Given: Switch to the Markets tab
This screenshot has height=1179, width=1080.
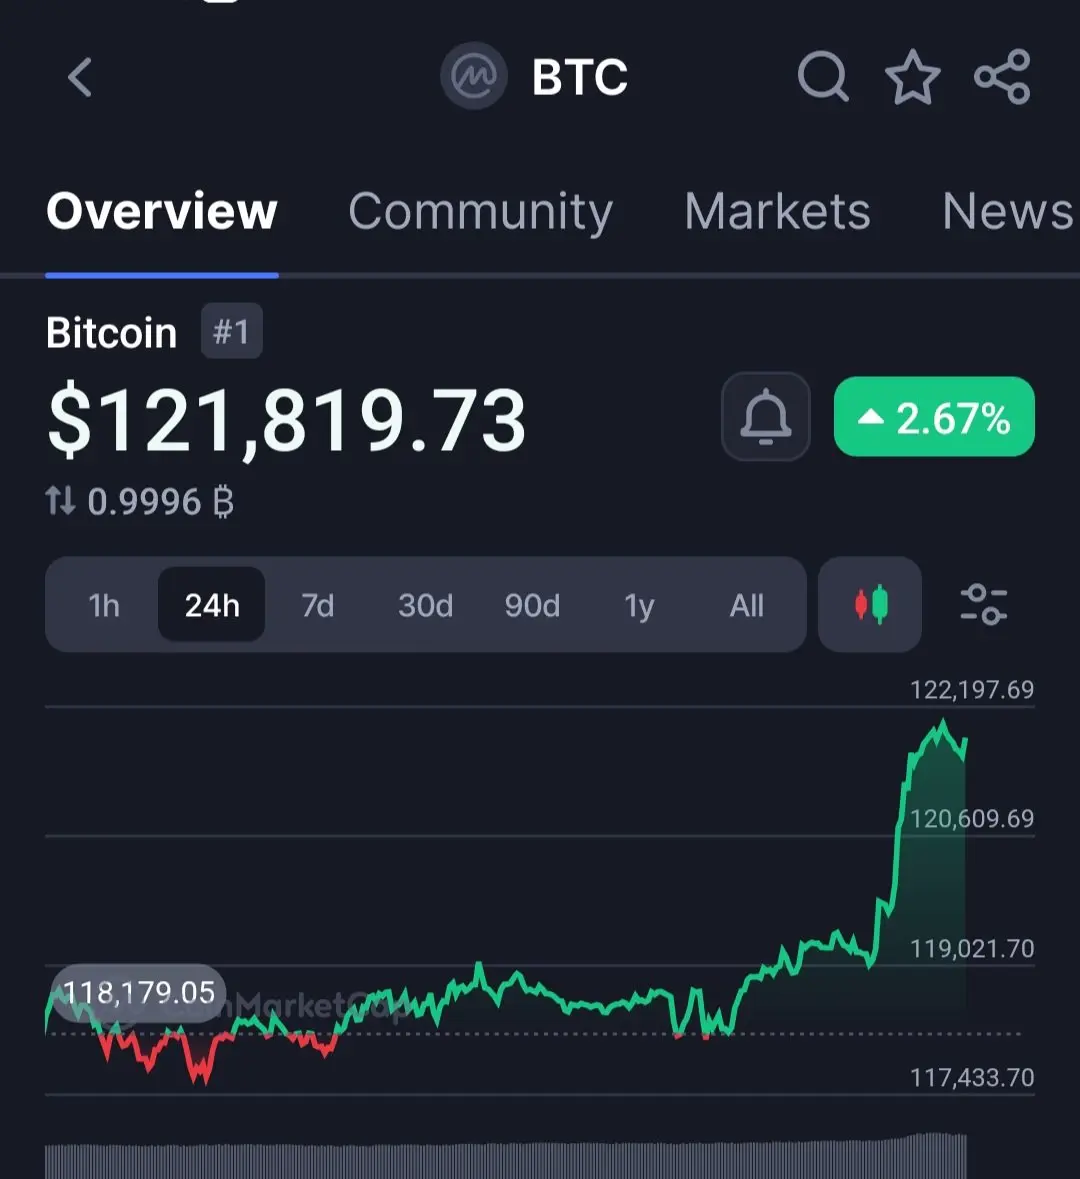Looking at the screenshot, I should 777,211.
